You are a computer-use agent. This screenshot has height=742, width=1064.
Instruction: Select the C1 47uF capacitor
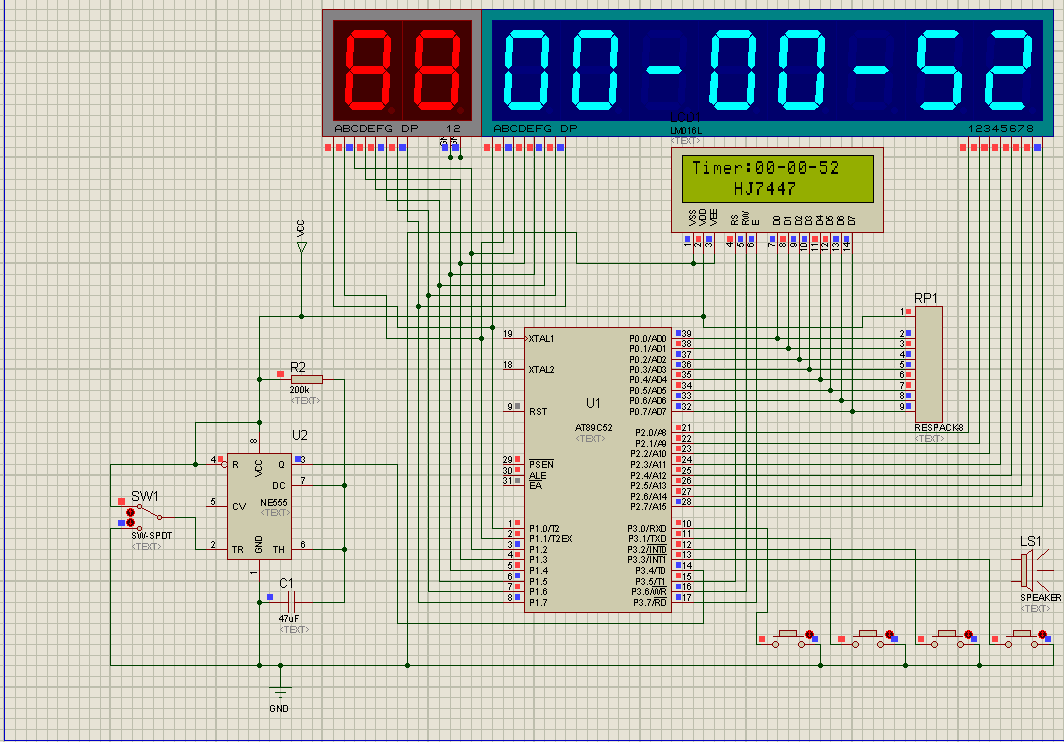point(292,601)
